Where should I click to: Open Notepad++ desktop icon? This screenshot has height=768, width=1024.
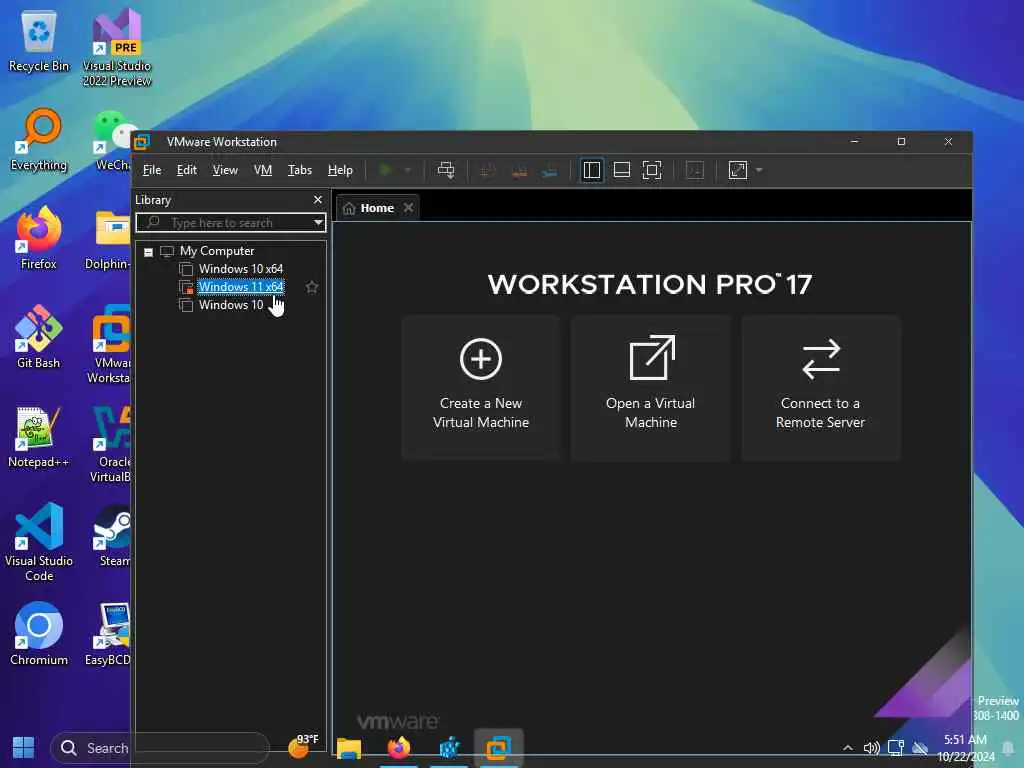point(39,436)
